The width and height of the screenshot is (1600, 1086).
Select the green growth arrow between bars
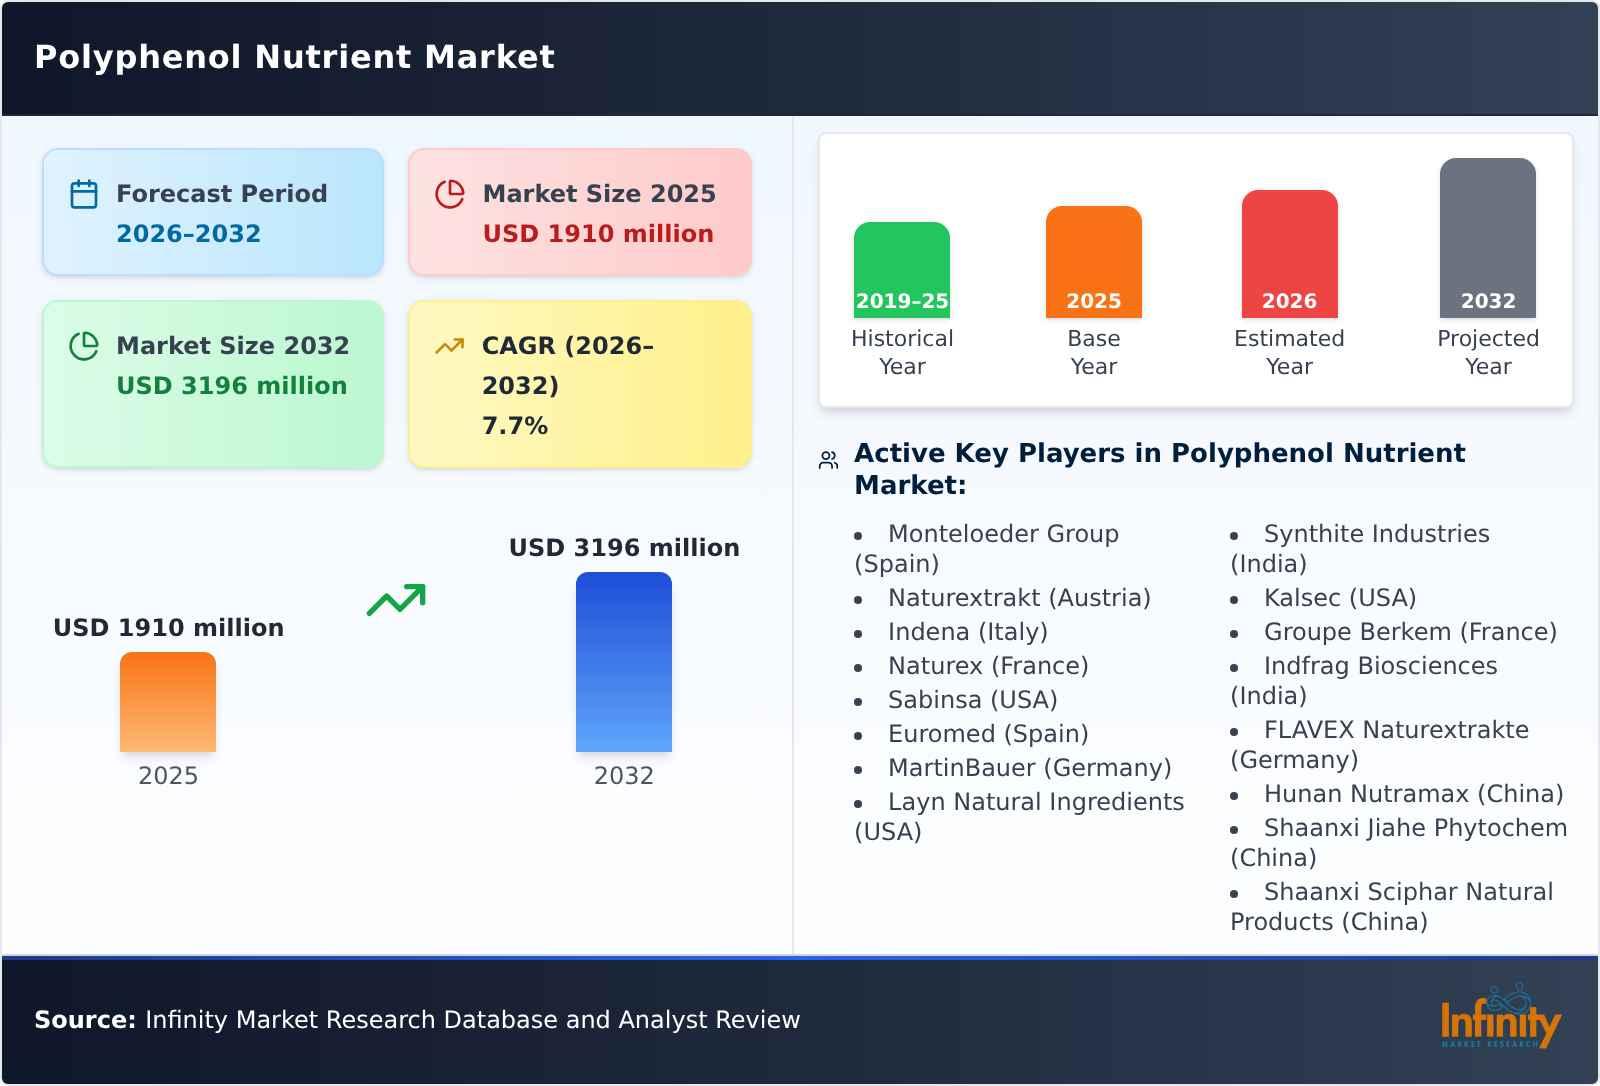click(394, 598)
